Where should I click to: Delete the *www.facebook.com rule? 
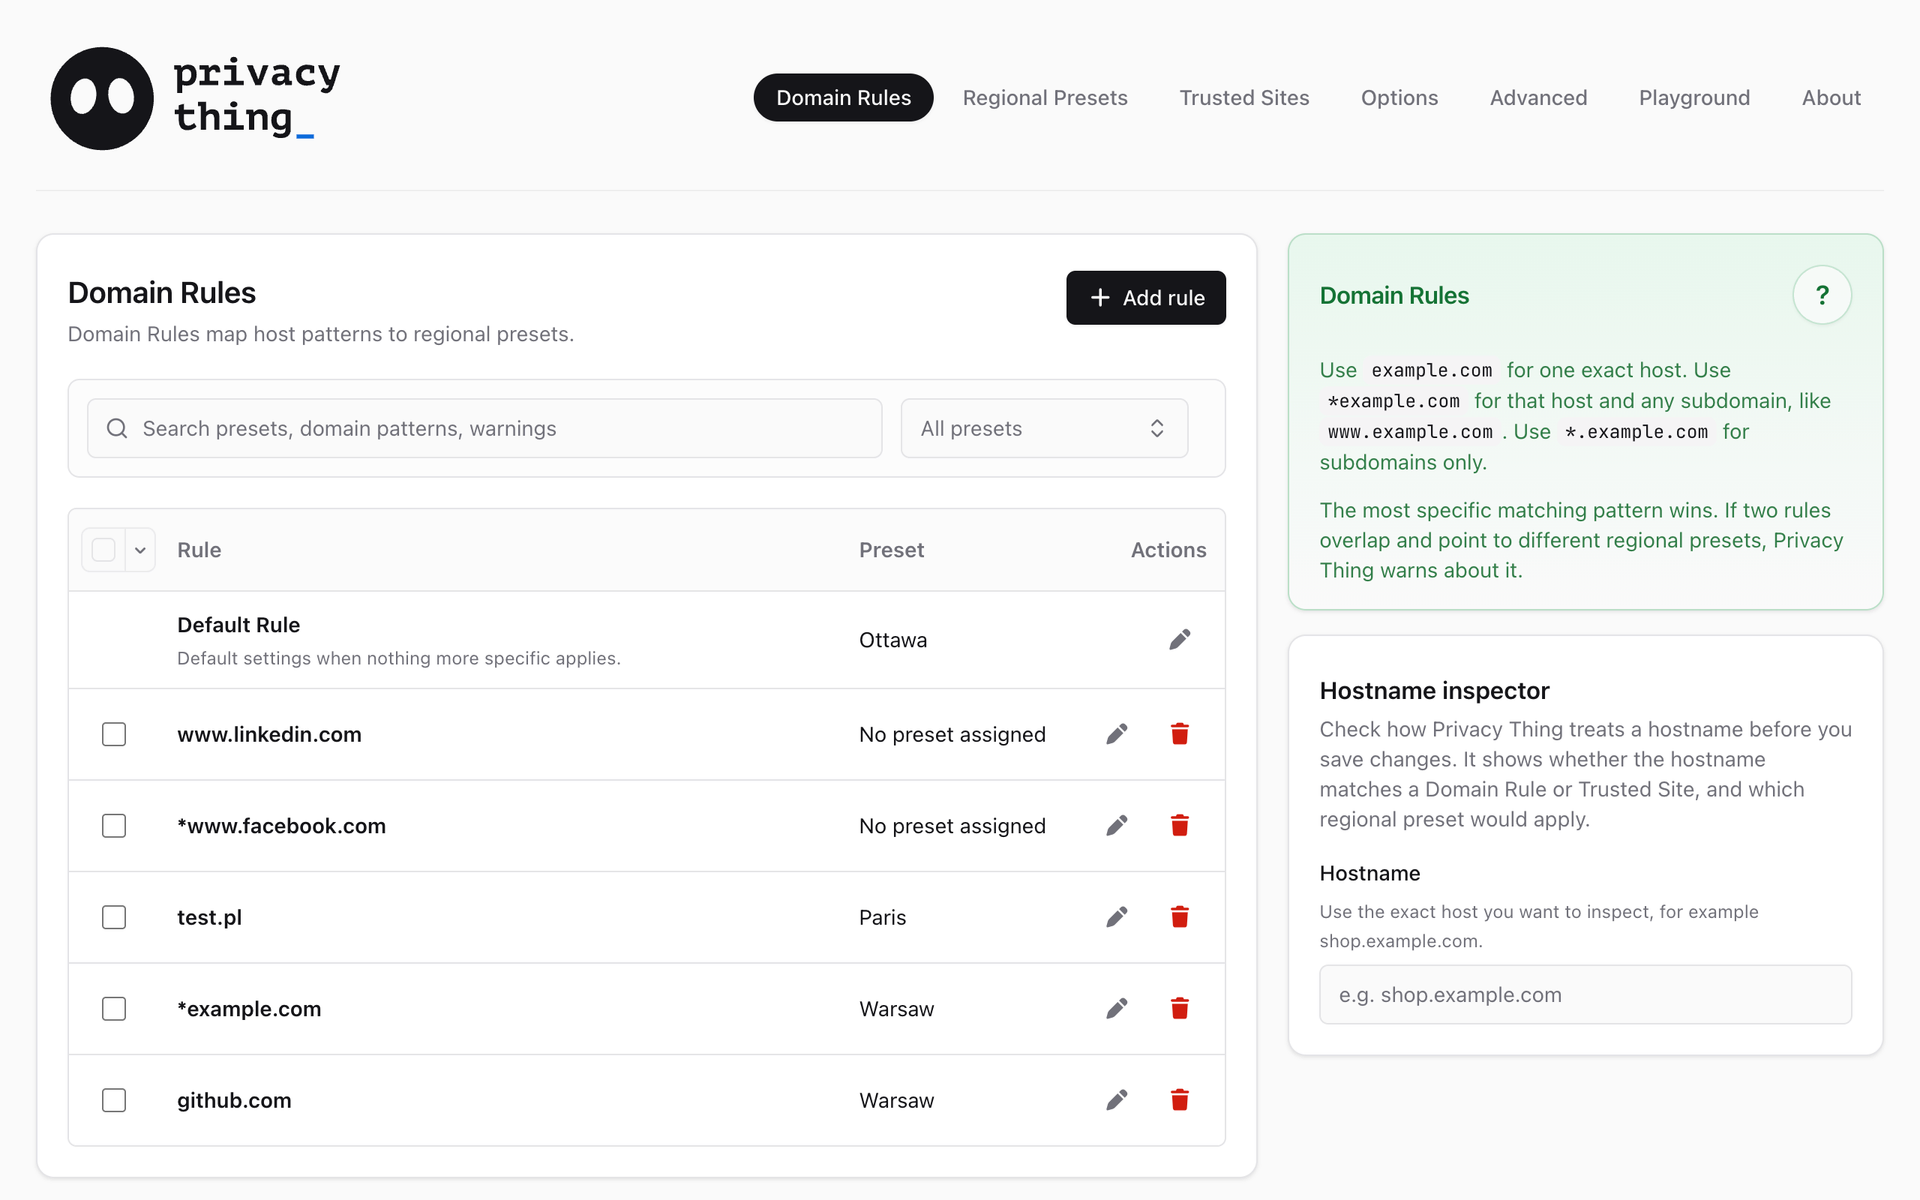(1180, 826)
